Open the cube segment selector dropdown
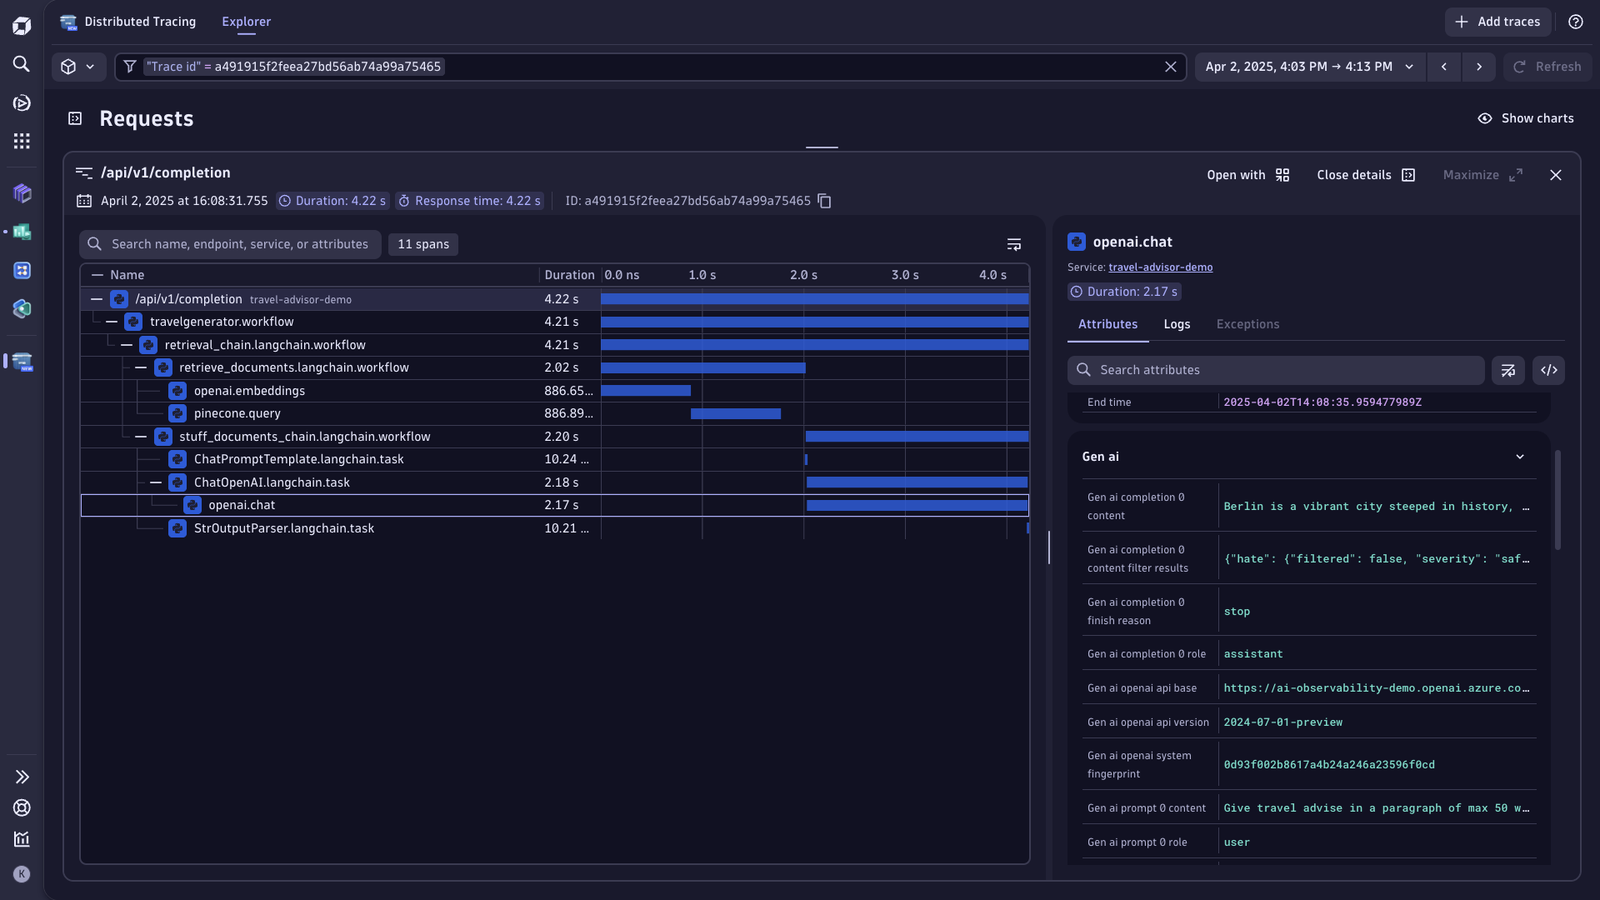 78,67
